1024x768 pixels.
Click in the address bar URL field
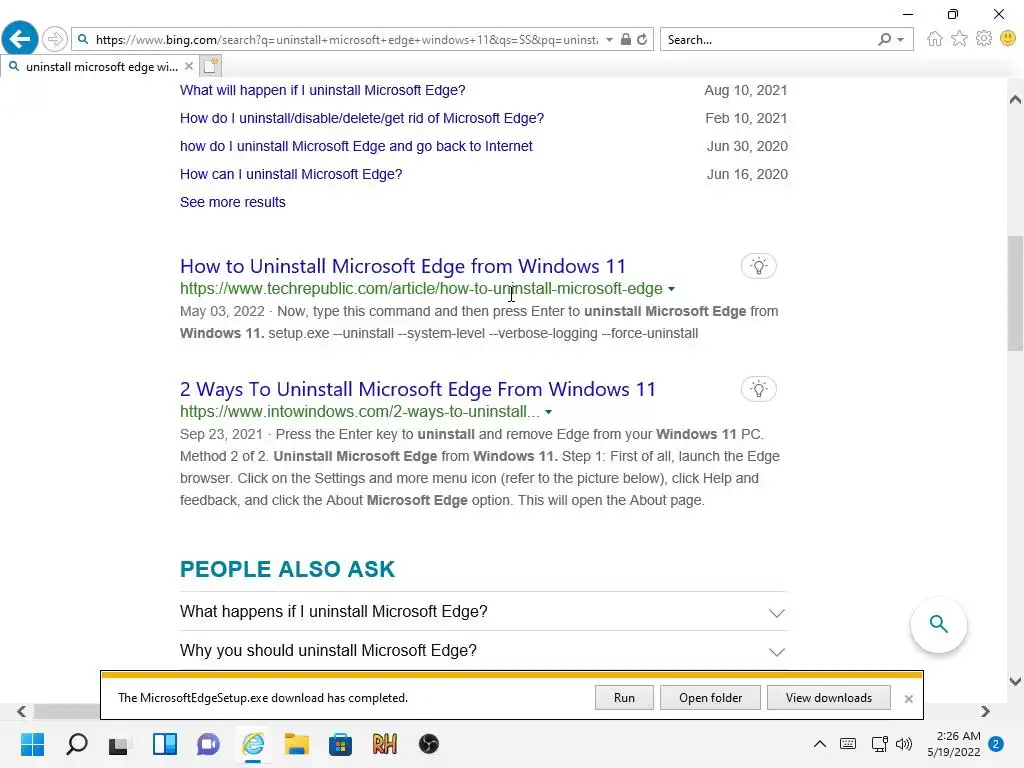346,39
